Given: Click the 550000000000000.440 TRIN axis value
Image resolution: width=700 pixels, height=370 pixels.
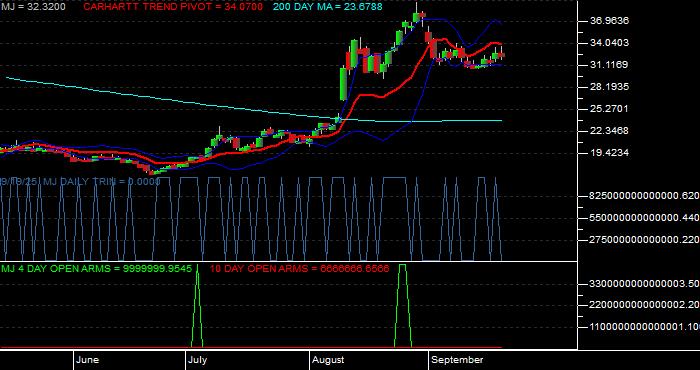Looking at the screenshot, I should point(644,218).
